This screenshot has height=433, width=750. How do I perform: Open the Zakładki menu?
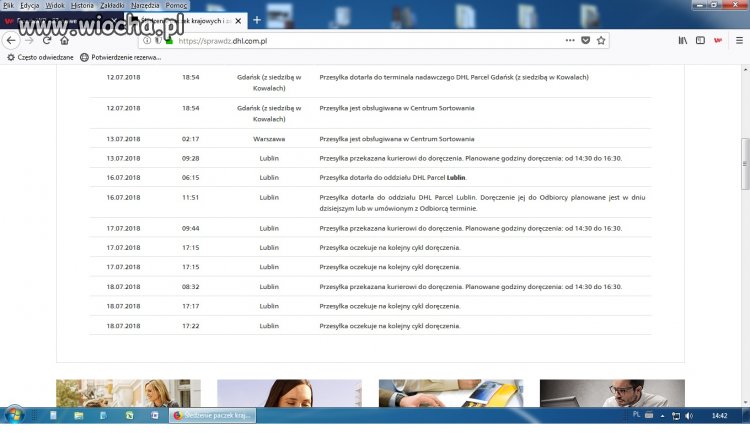click(112, 5)
